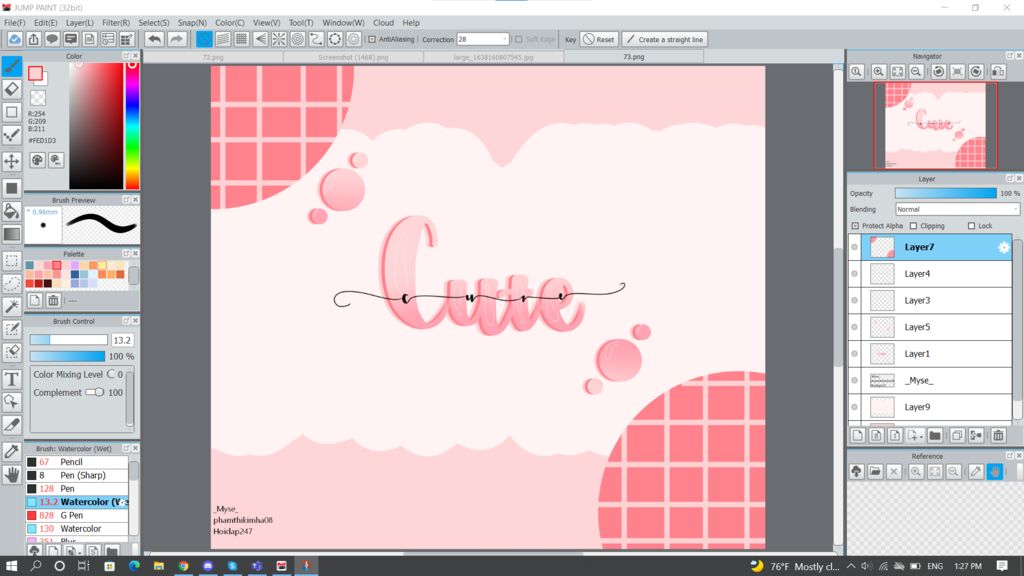The width and height of the screenshot is (1024, 576).
Task: Hide Layer5 with its visibility dot
Action: coord(854,327)
